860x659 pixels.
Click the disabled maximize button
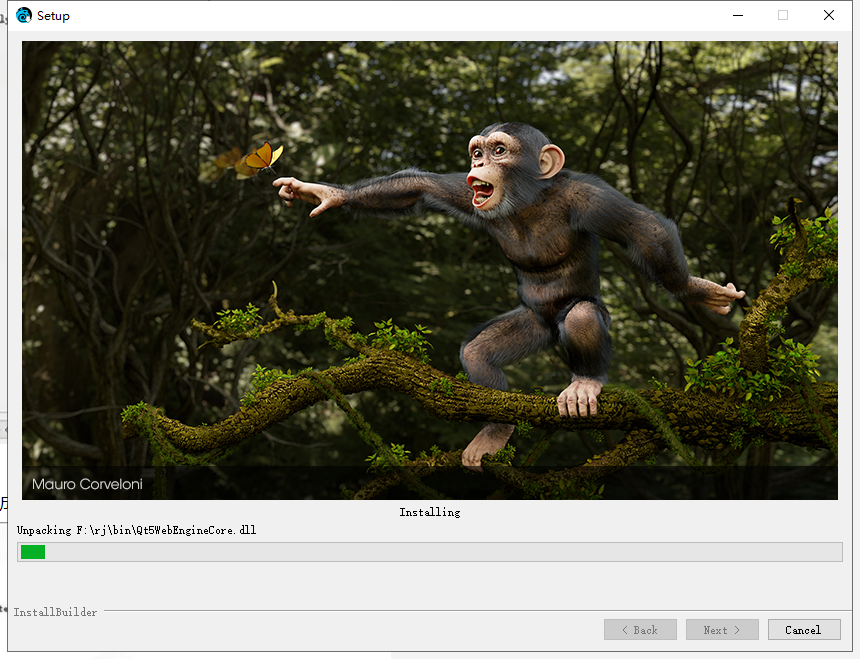click(x=783, y=15)
